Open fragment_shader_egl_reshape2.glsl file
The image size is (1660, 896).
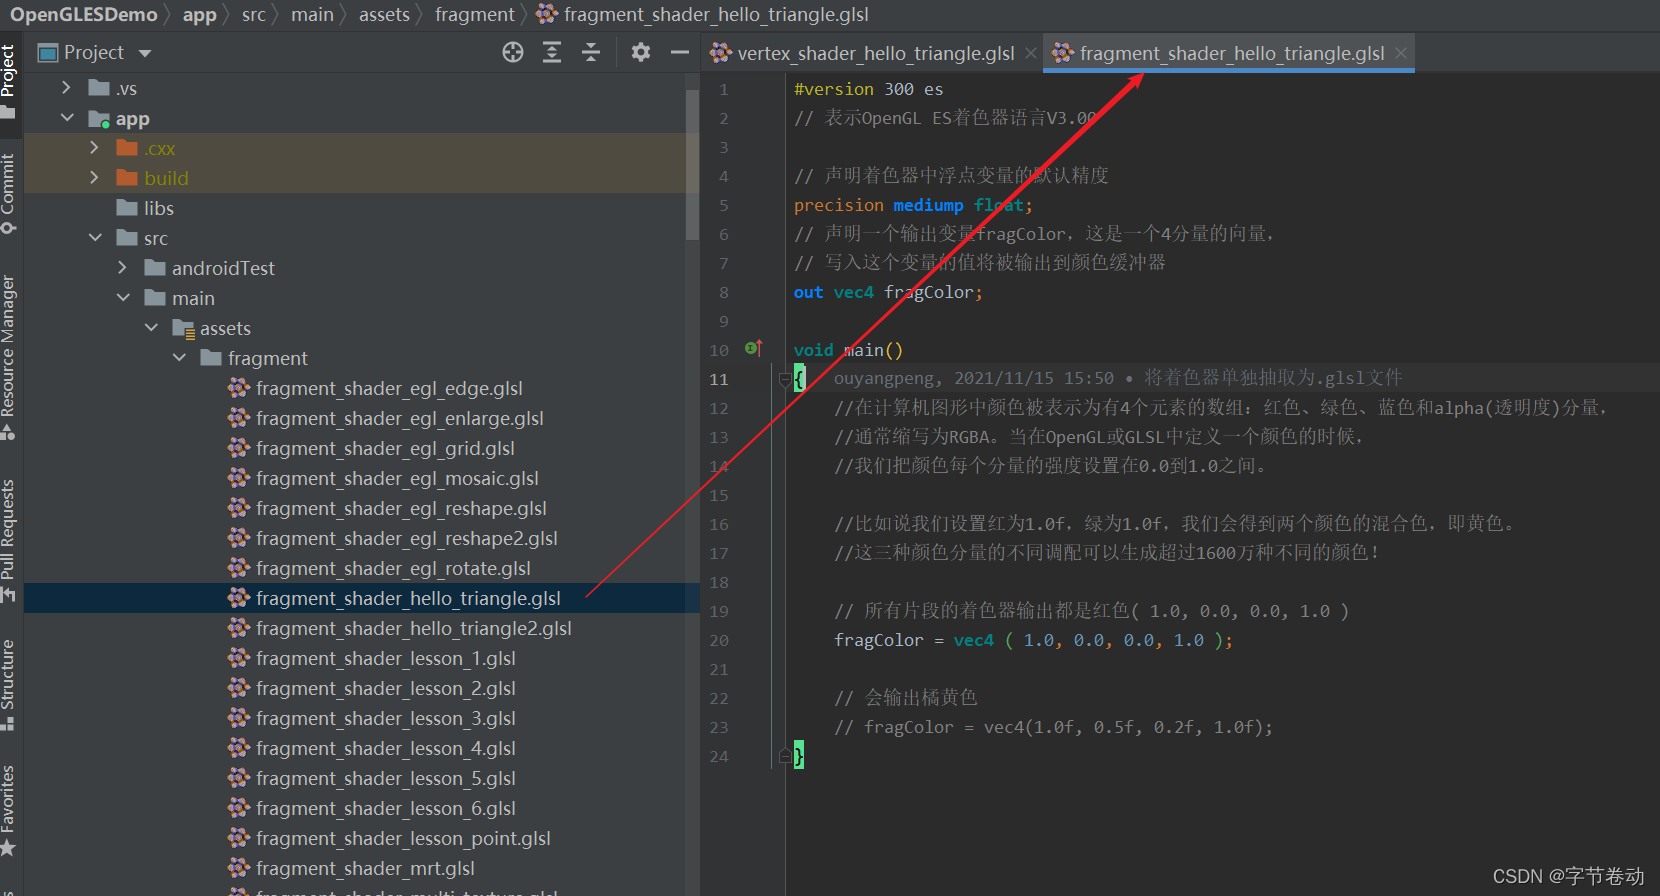[x=407, y=538]
